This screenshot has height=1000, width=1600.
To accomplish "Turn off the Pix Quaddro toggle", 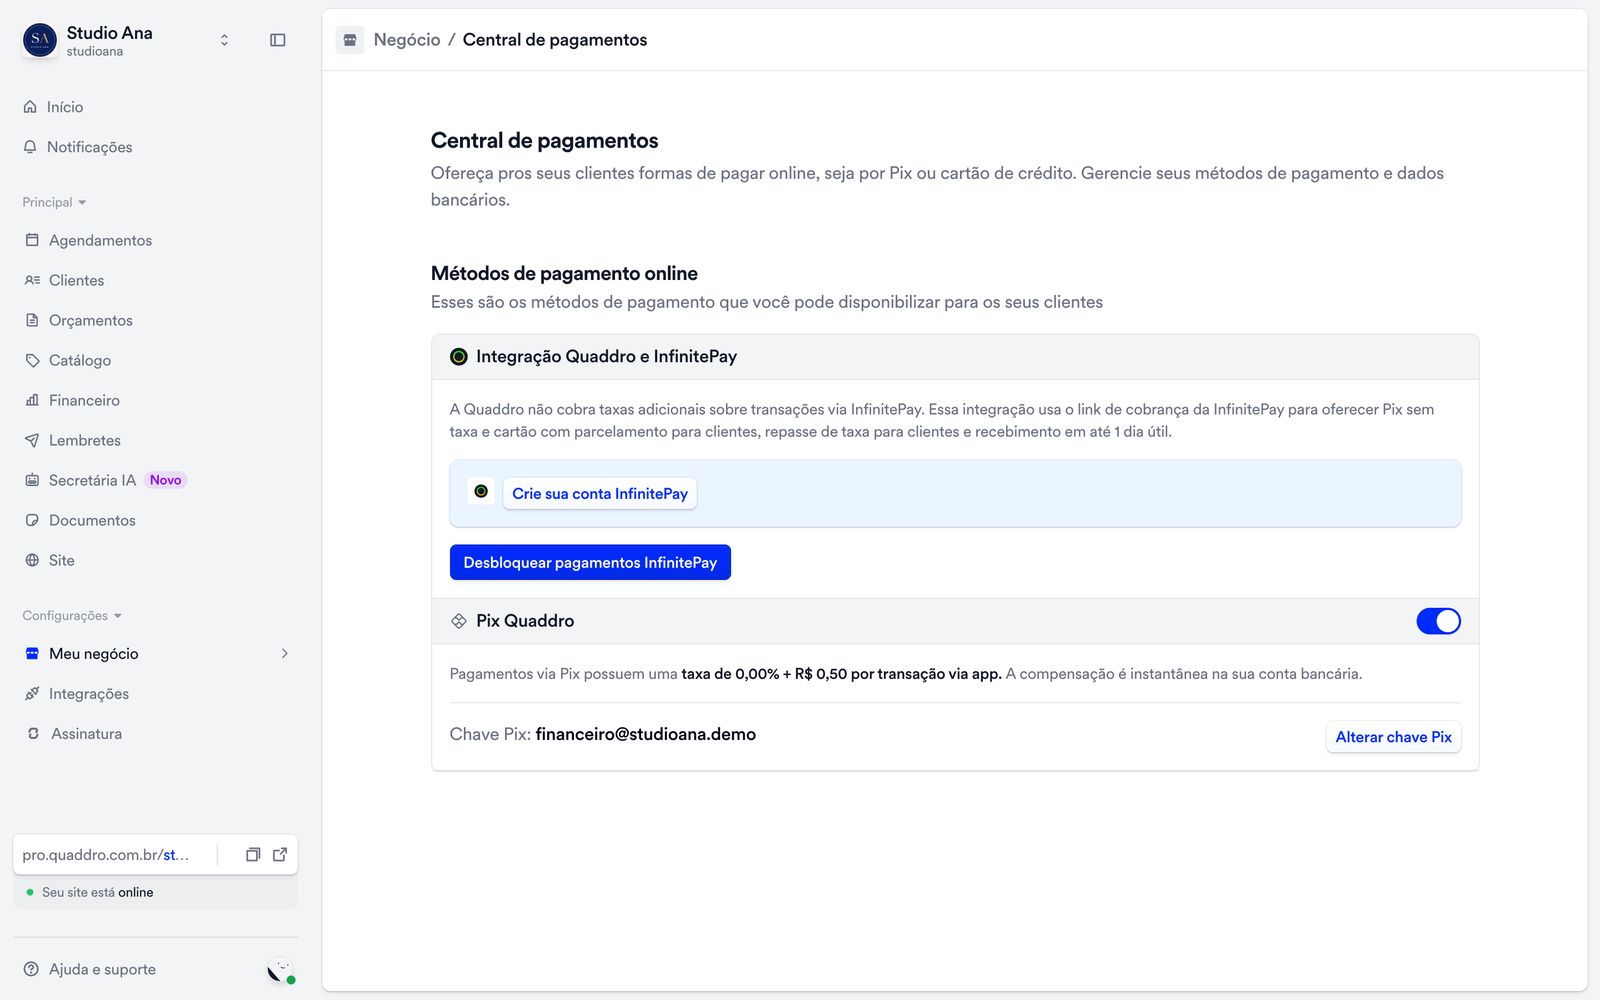I will pyautogui.click(x=1438, y=621).
